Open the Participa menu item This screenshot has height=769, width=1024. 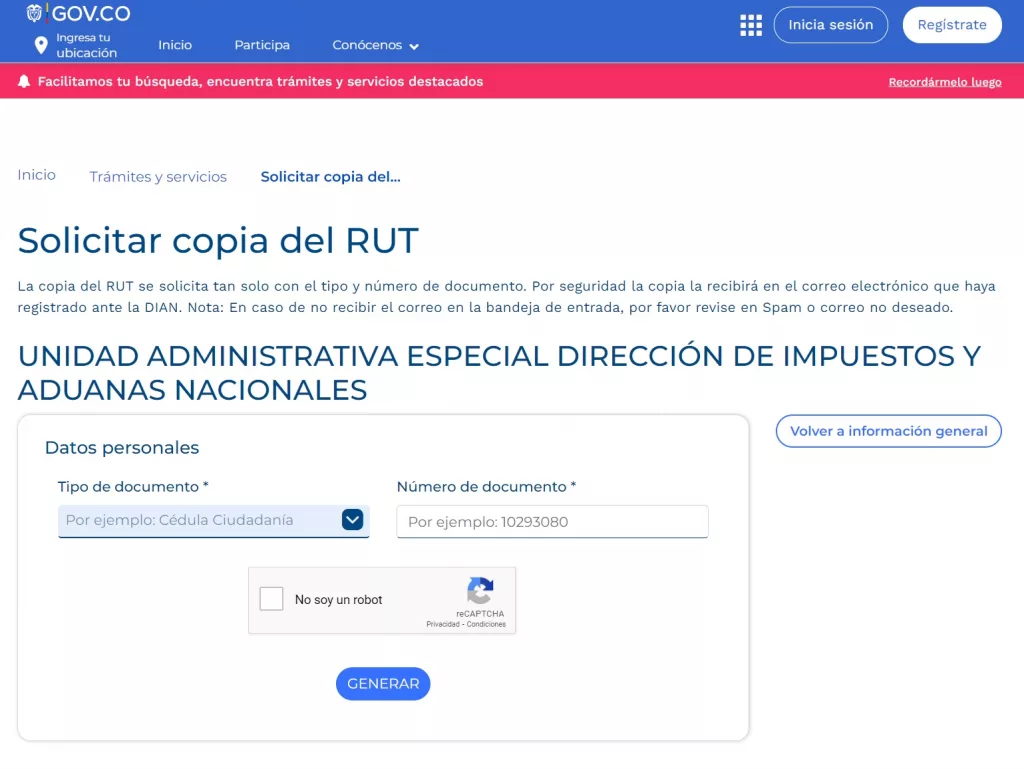pos(262,45)
